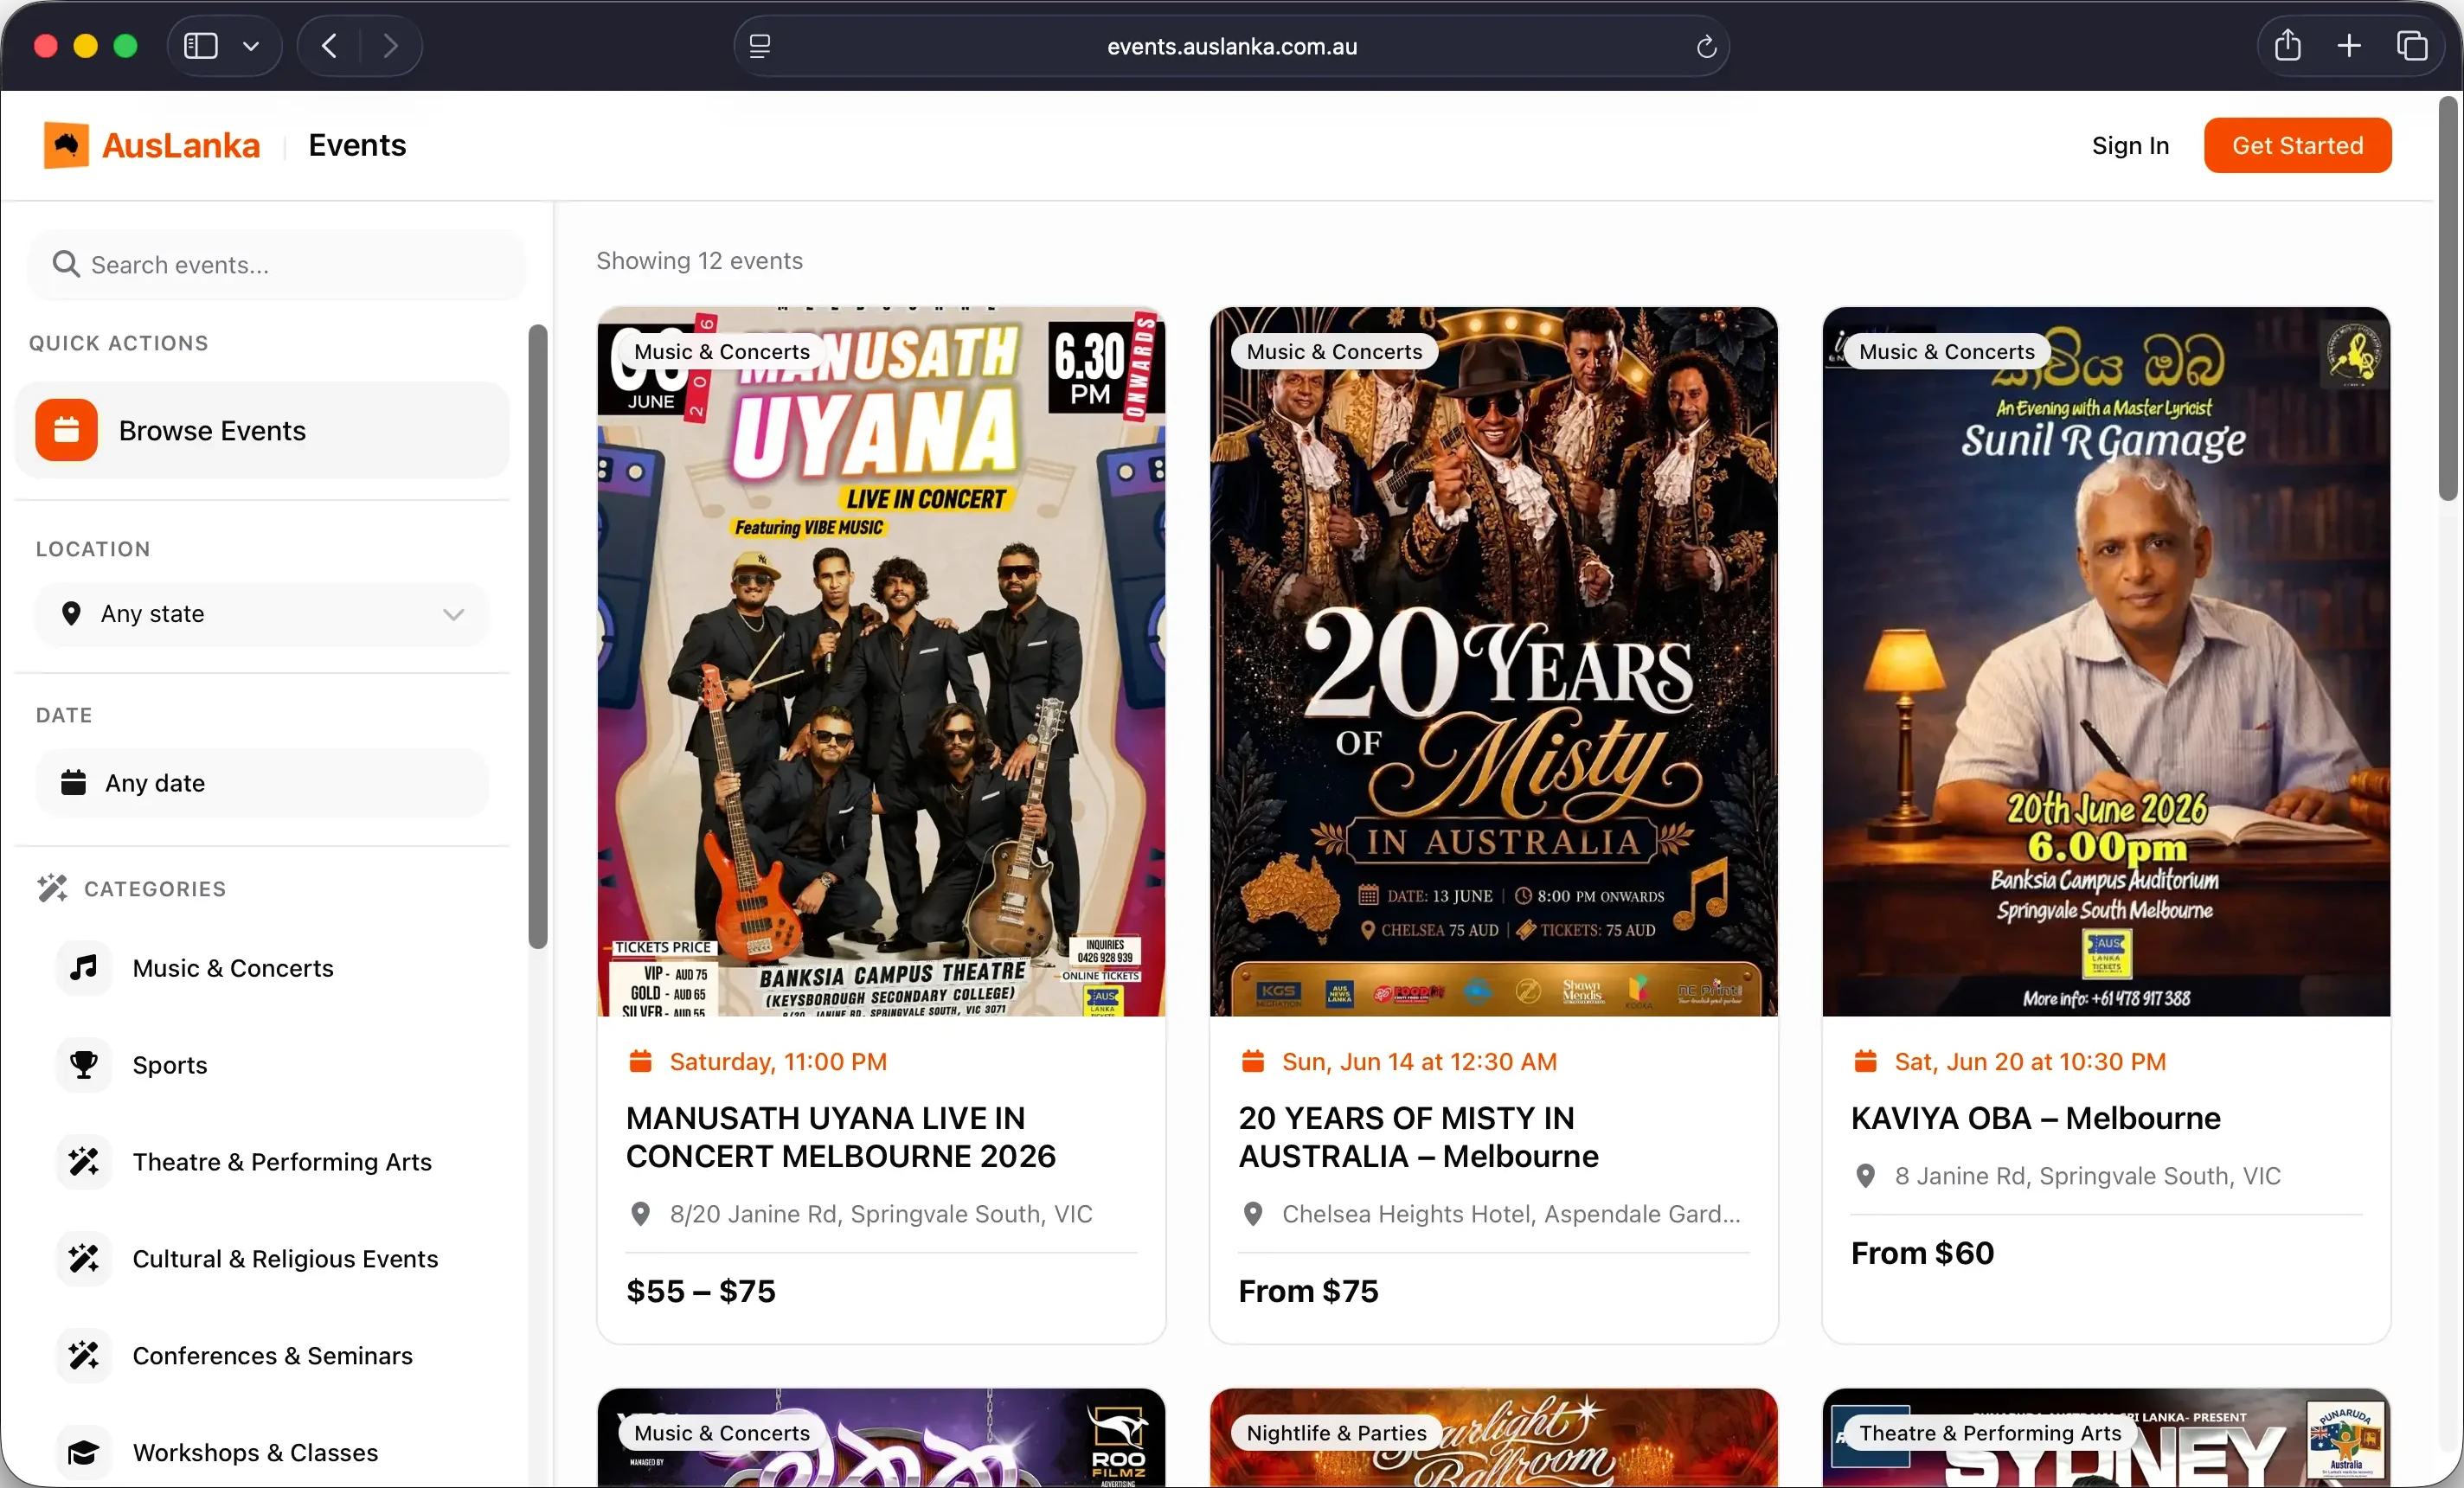Viewport: 2464px width, 1488px height.
Task: Show the tab overview
Action: (2412, 46)
